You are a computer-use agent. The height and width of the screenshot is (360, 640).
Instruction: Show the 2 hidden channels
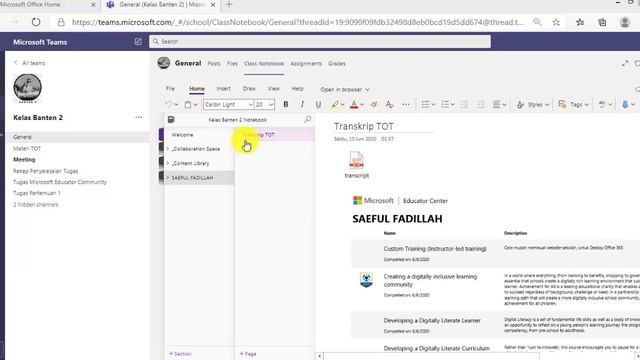[36, 204]
